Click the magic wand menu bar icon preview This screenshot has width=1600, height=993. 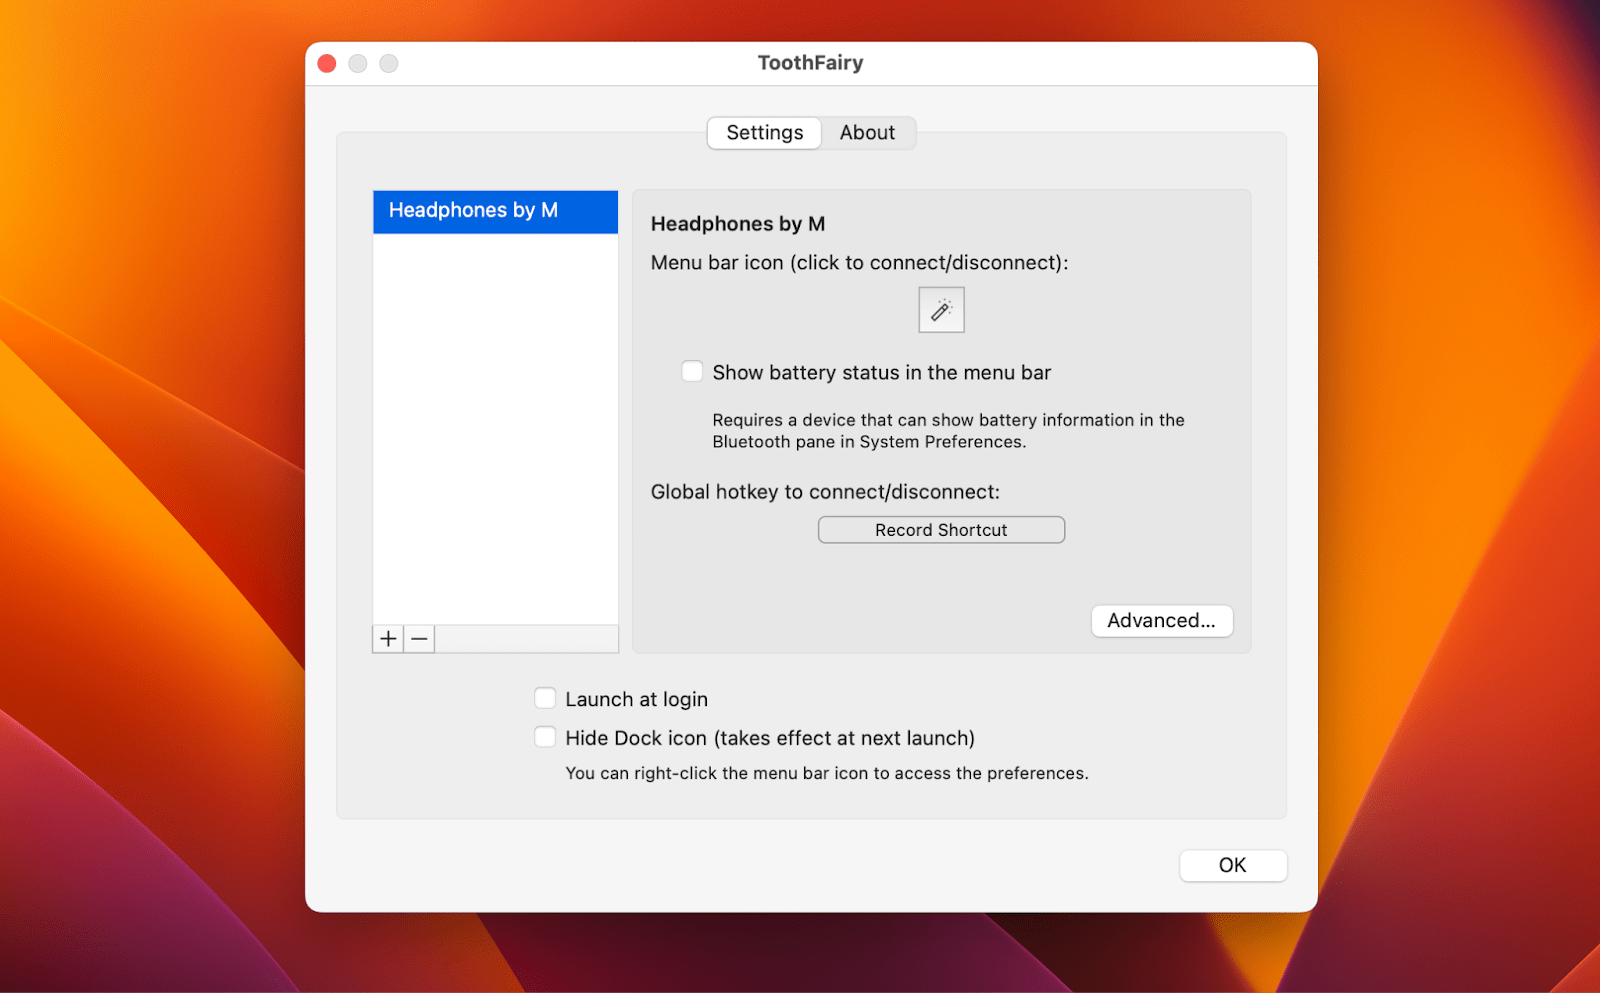pos(940,309)
